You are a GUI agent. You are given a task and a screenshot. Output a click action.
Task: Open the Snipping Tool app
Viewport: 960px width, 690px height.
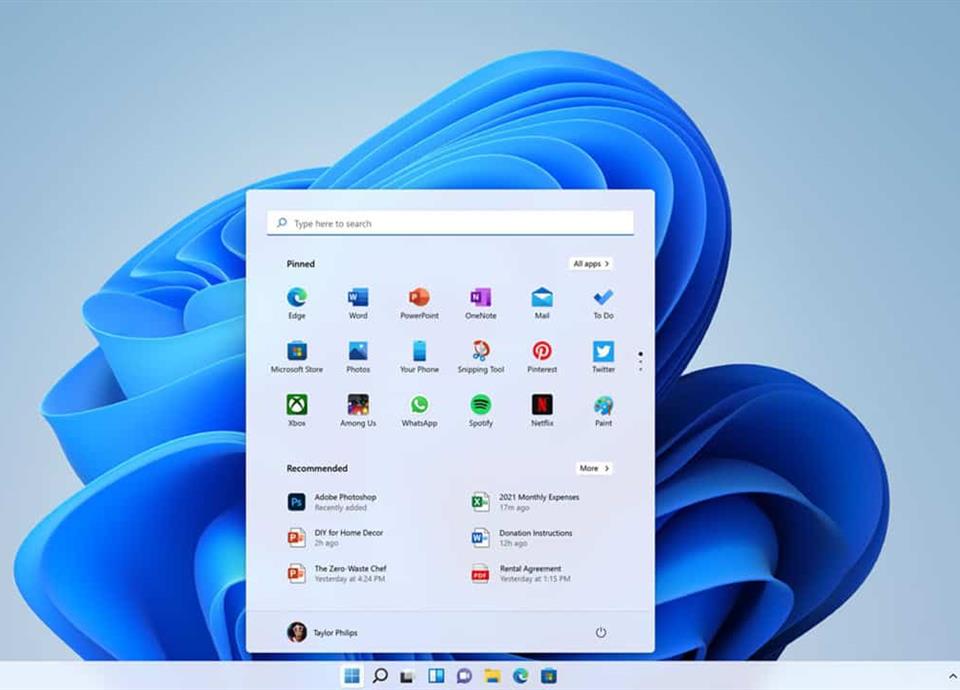480,352
